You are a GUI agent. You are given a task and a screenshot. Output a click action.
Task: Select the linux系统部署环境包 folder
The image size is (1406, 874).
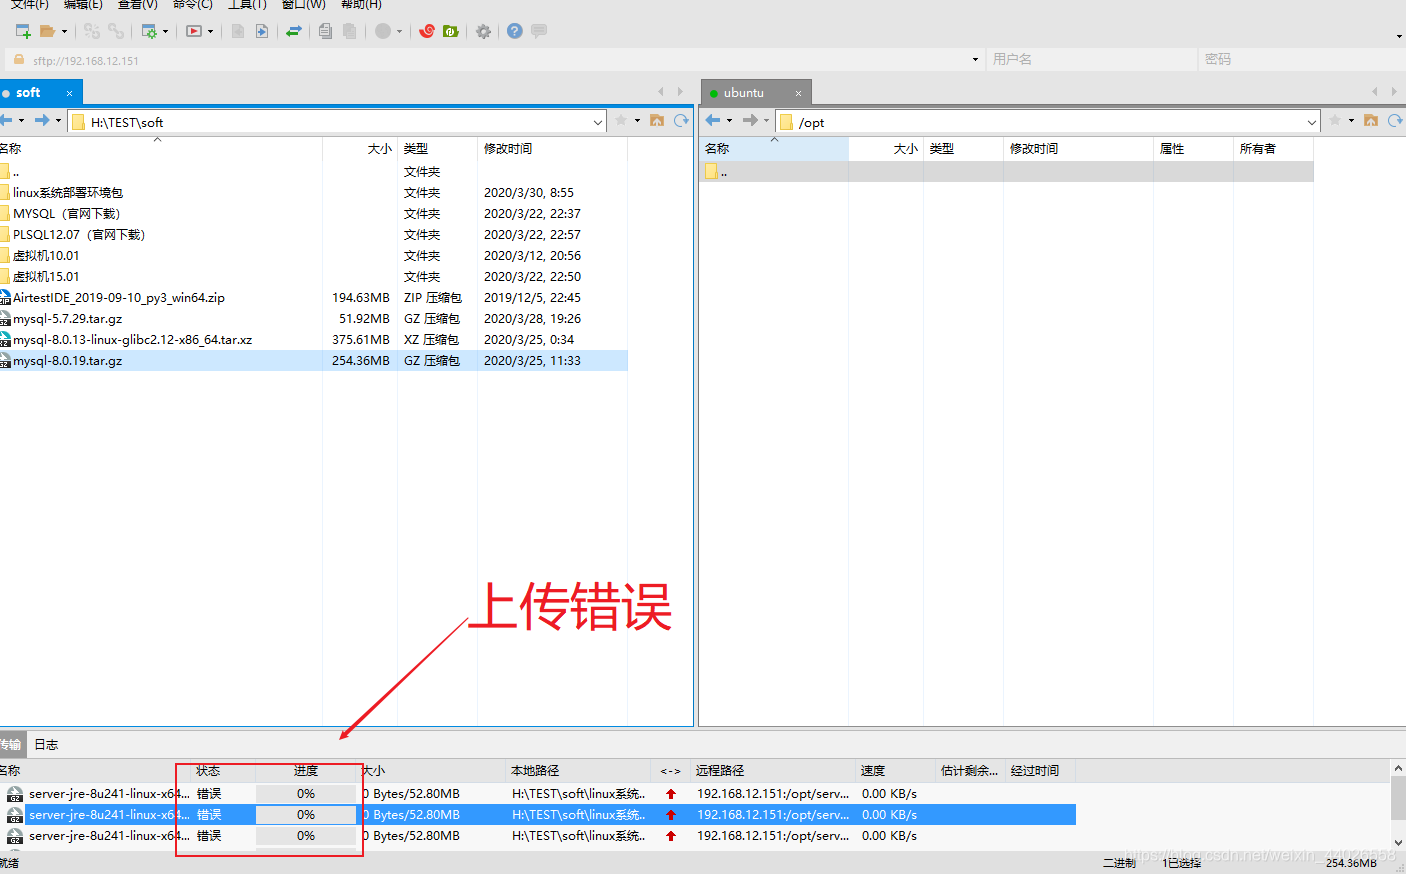click(68, 193)
